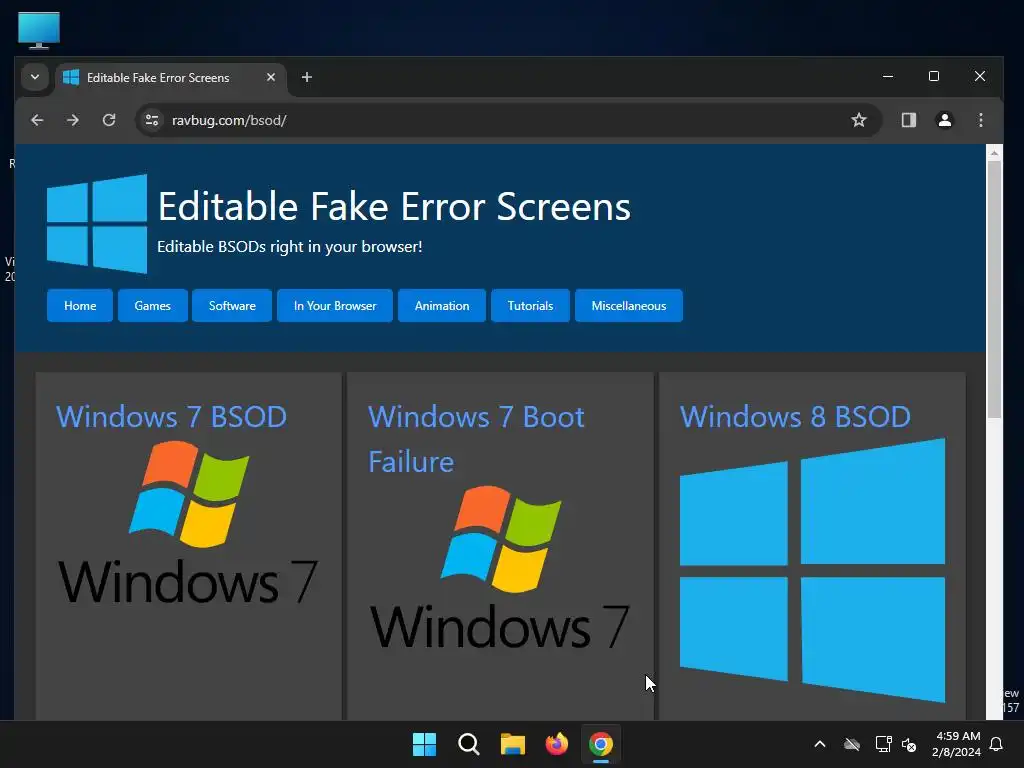Click Windows 7 logo in BSOD card
The height and width of the screenshot is (768, 1024).
click(x=188, y=522)
